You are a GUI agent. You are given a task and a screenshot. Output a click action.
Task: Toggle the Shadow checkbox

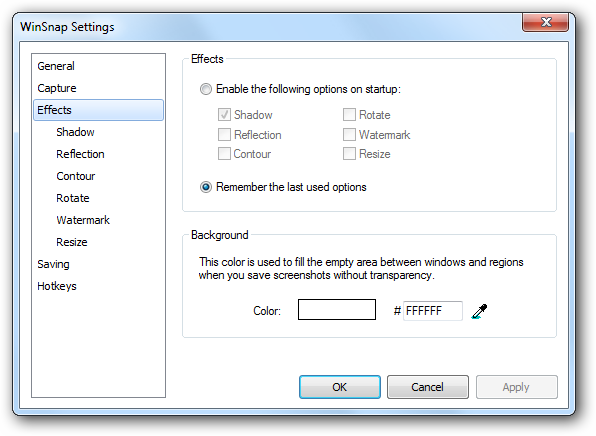tap(224, 114)
